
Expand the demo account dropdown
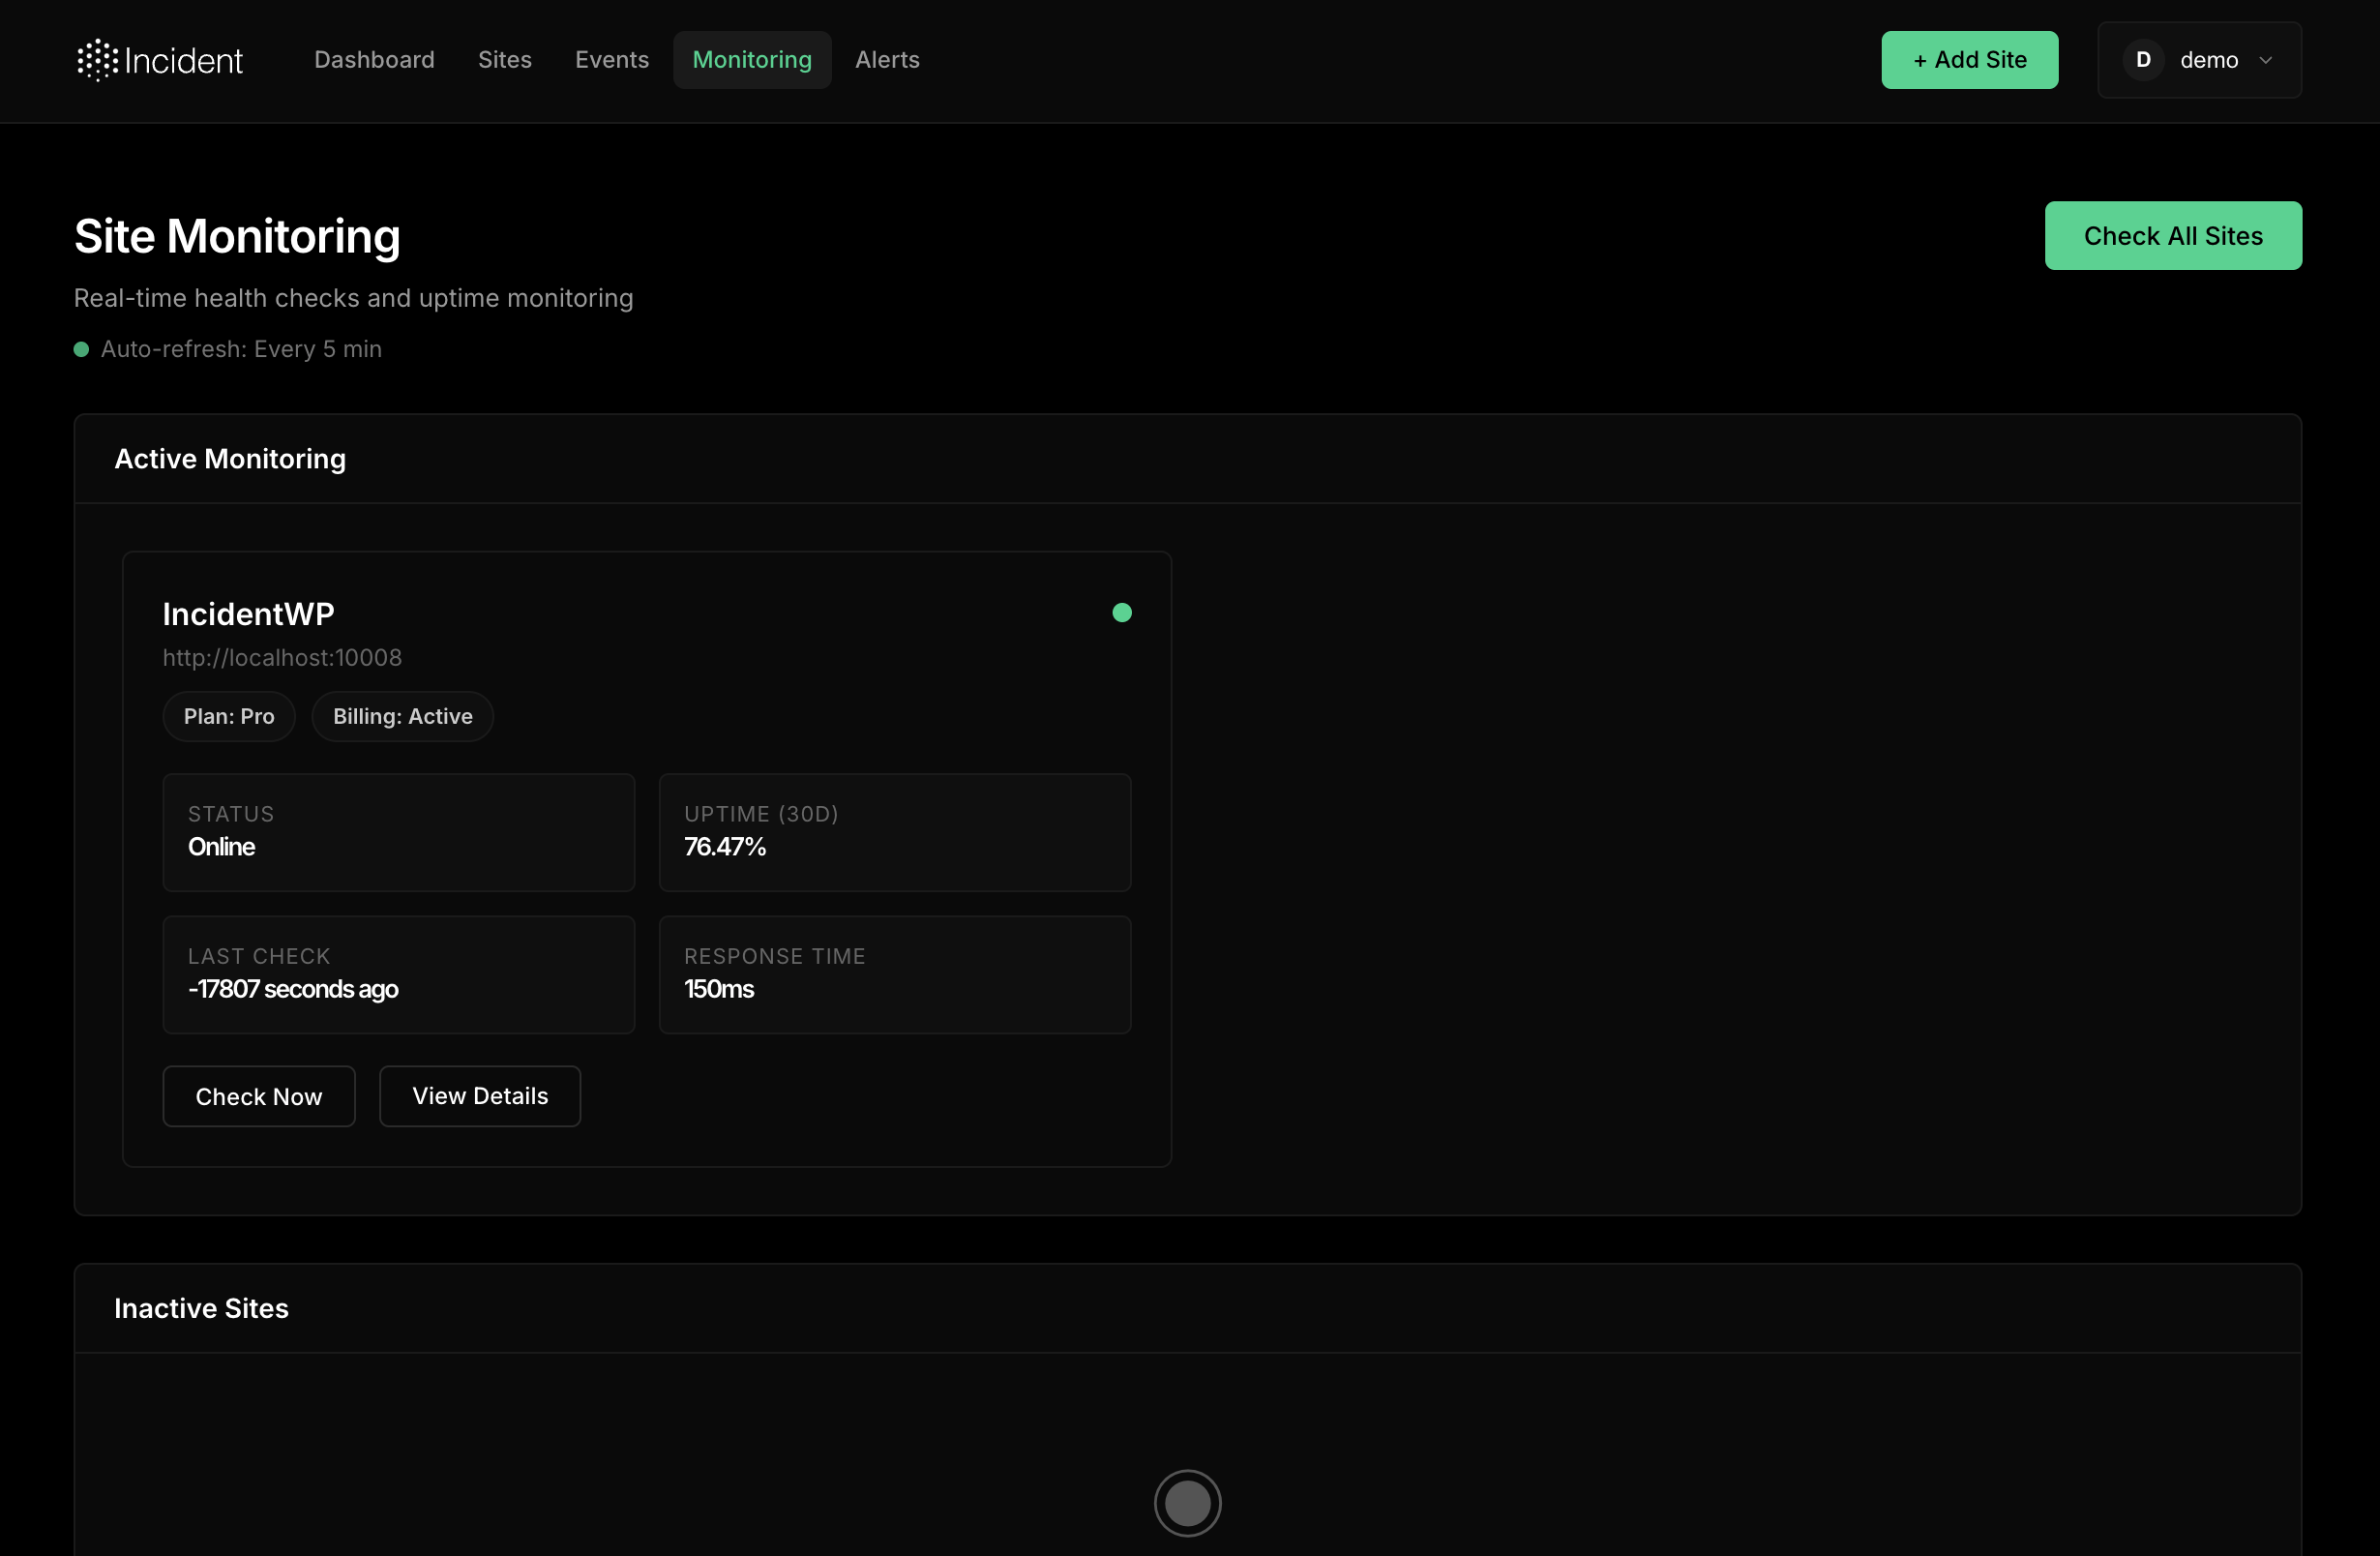coord(2266,60)
